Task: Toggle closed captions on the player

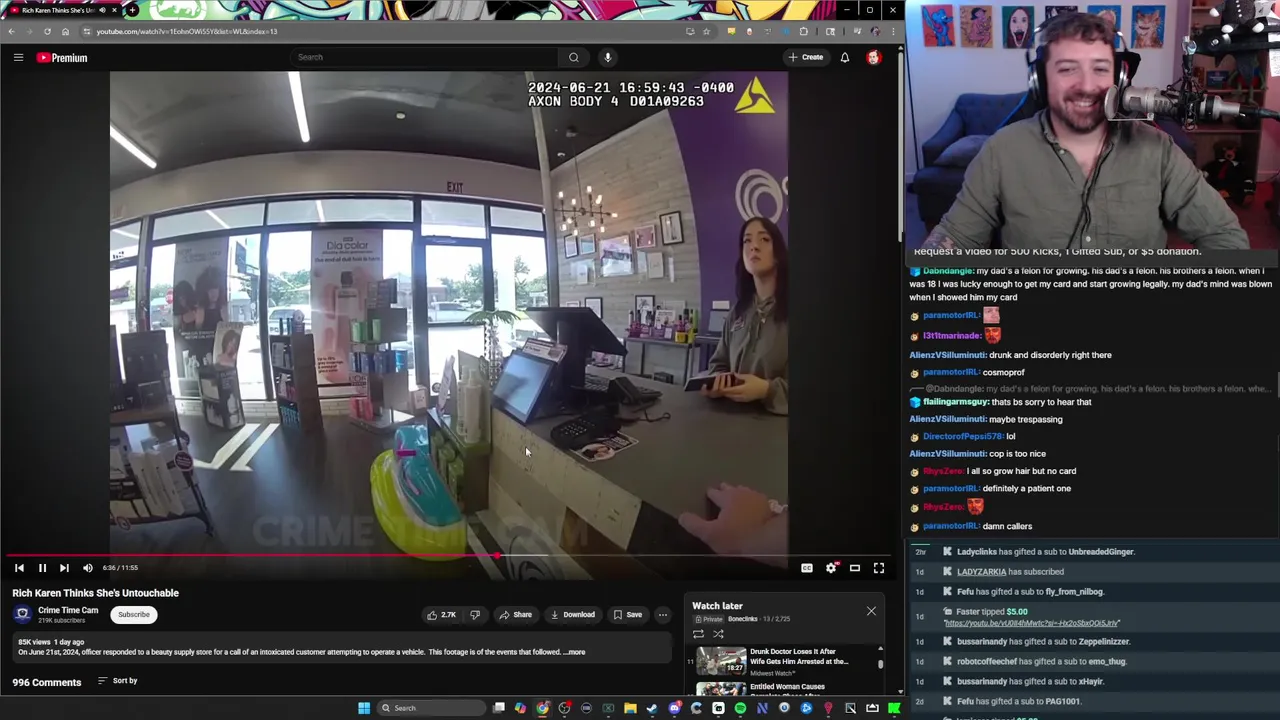Action: click(x=807, y=568)
